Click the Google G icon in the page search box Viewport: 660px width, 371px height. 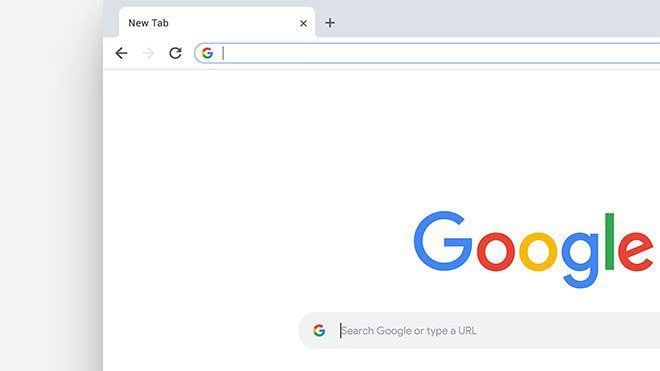pos(319,331)
